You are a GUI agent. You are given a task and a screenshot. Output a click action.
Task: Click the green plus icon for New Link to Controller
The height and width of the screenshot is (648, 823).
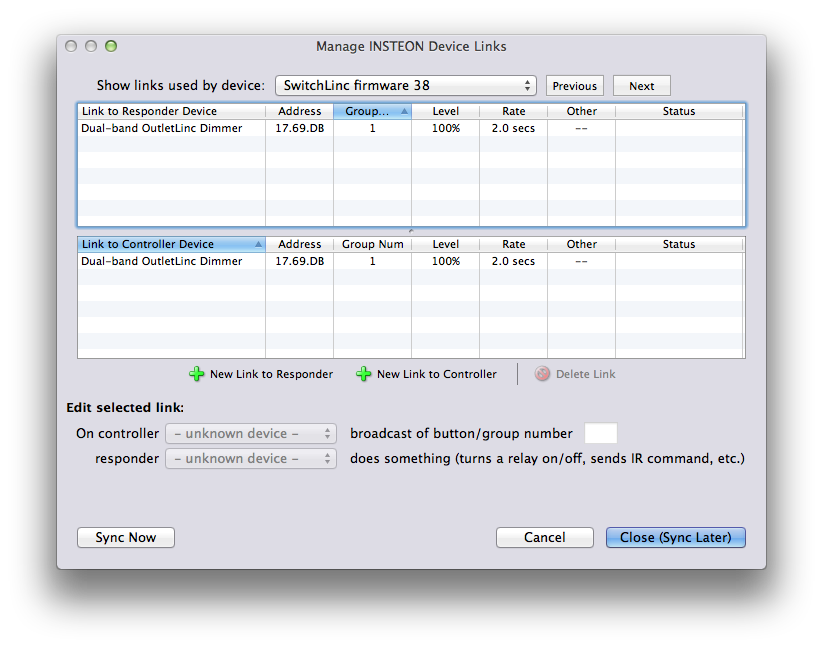click(x=363, y=374)
